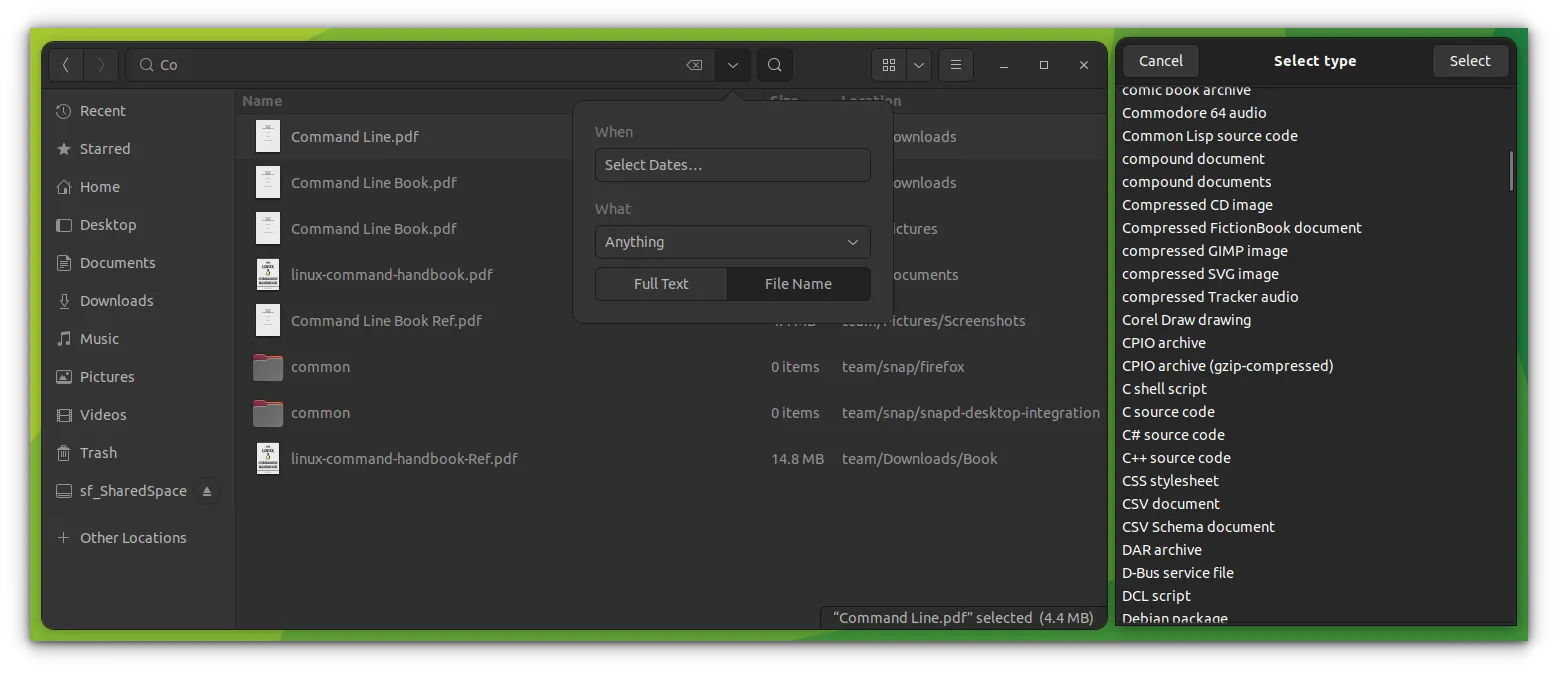Open the hamburger main menu
1558x673 pixels.
955,65
